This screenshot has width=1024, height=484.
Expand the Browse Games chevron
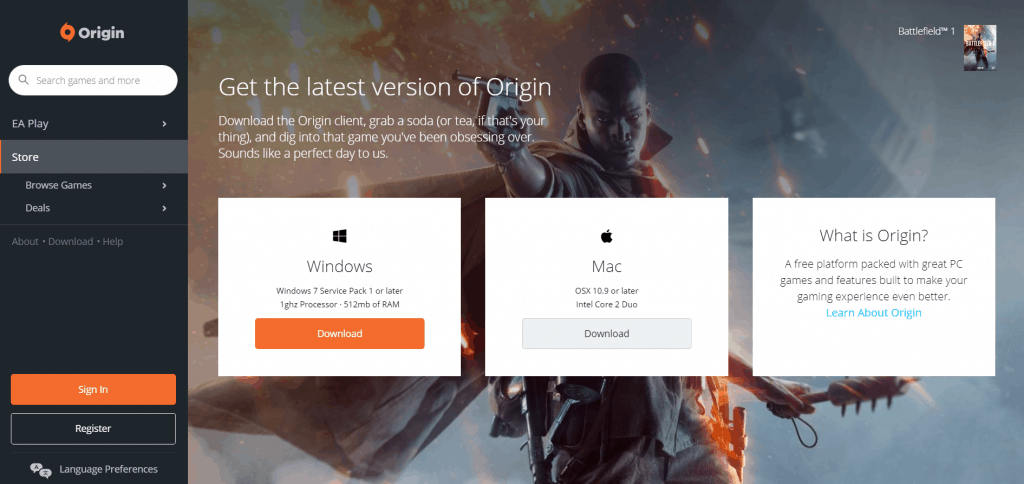165,186
